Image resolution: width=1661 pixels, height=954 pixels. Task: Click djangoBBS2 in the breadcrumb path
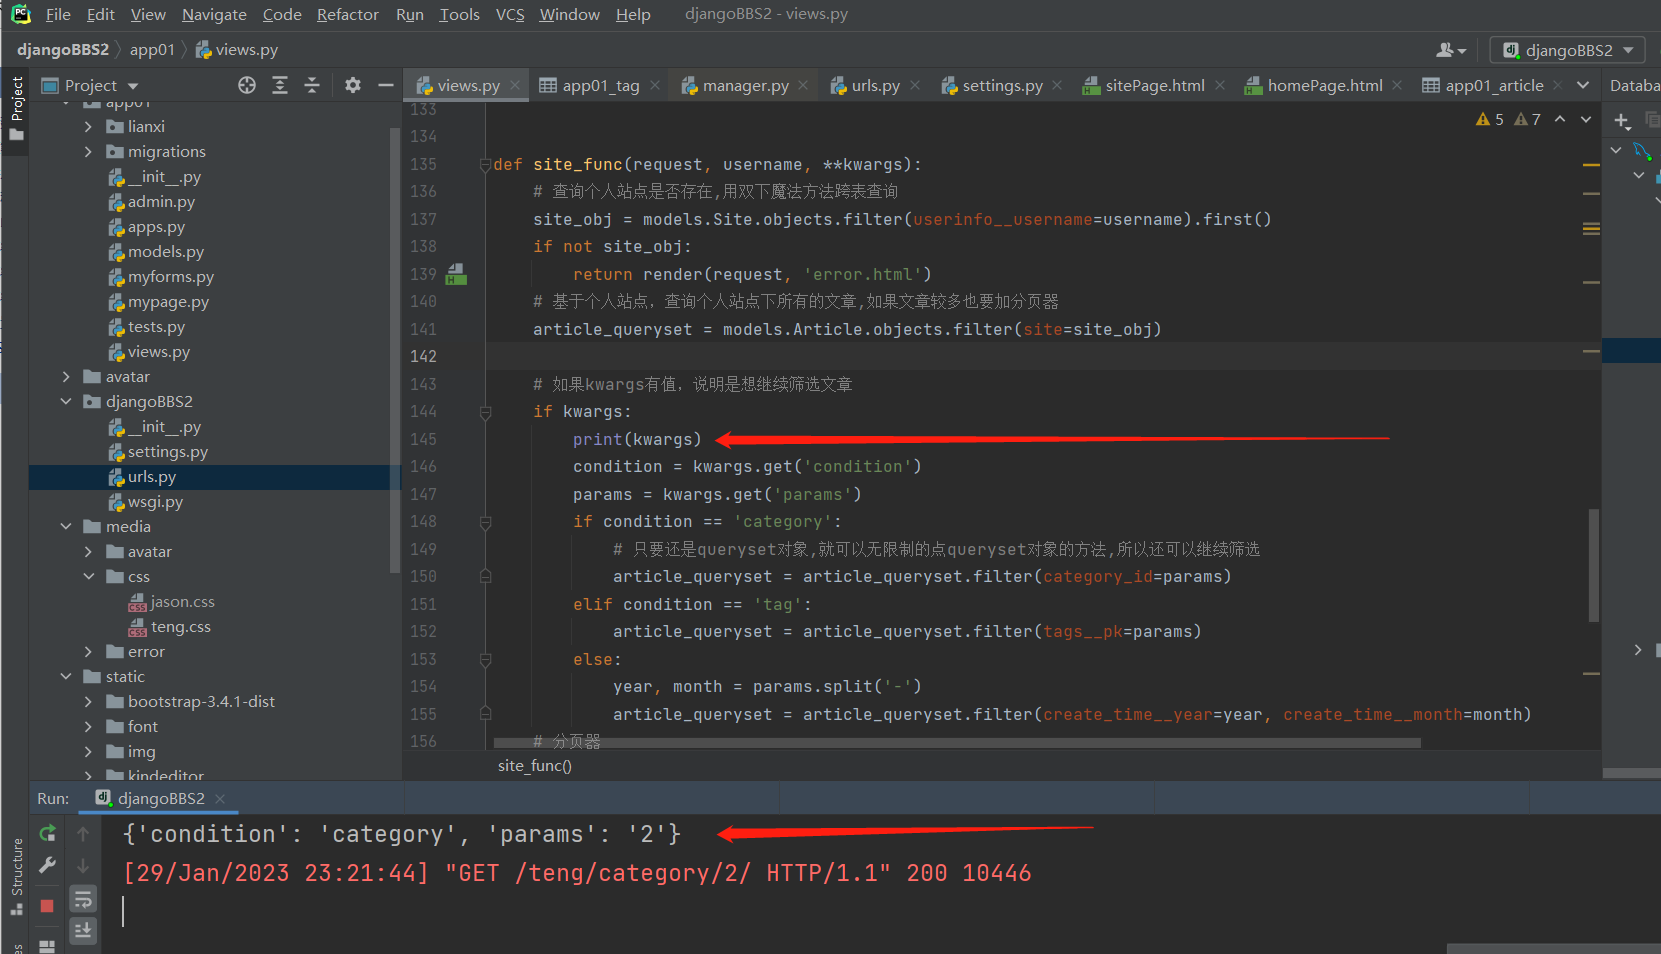pos(63,49)
